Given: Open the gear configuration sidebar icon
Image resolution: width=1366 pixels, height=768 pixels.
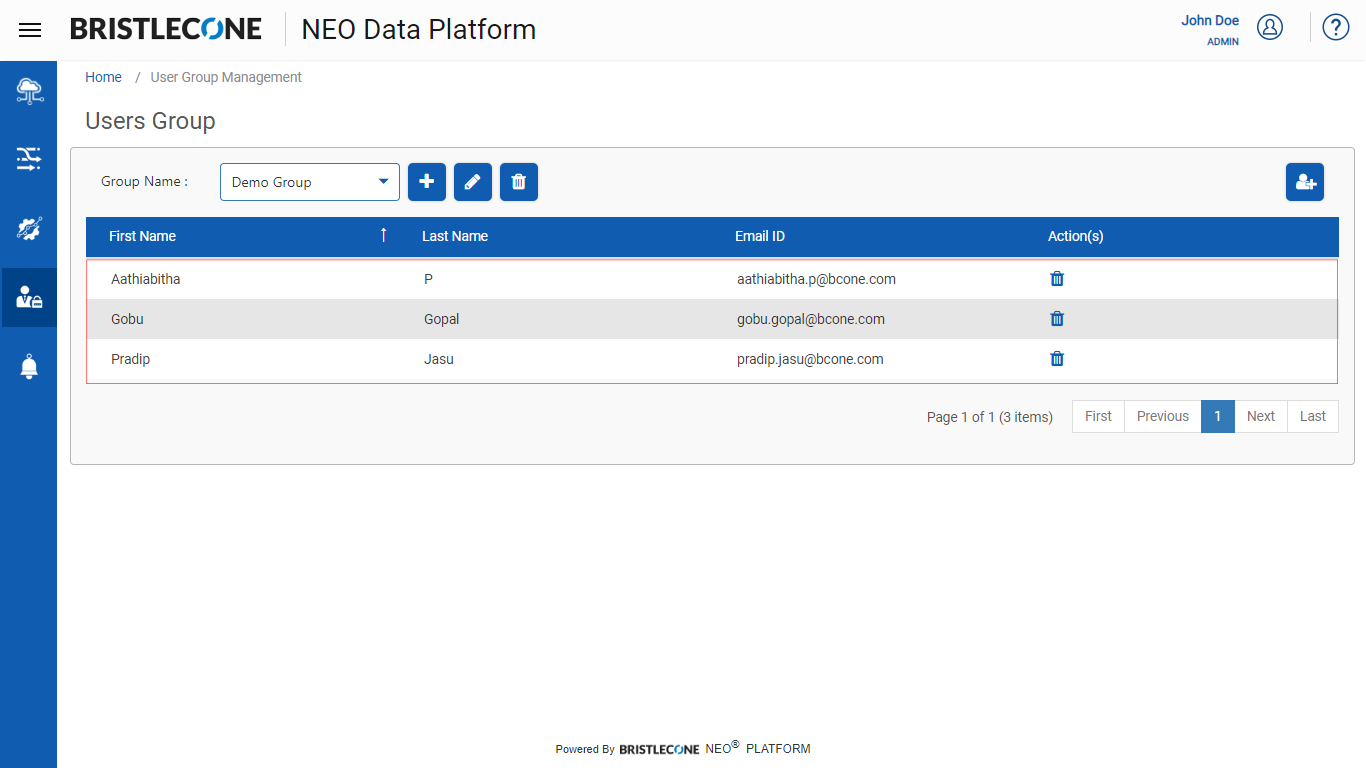Looking at the screenshot, I should [29, 228].
